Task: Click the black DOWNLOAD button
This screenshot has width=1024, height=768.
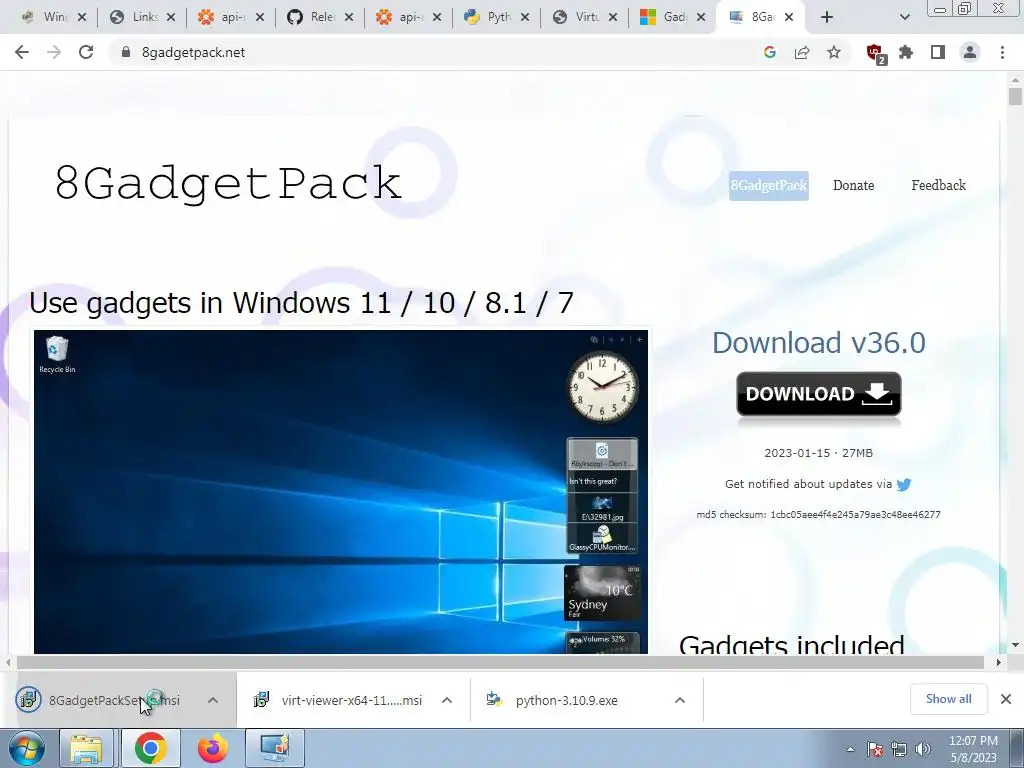Action: tap(819, 394)
